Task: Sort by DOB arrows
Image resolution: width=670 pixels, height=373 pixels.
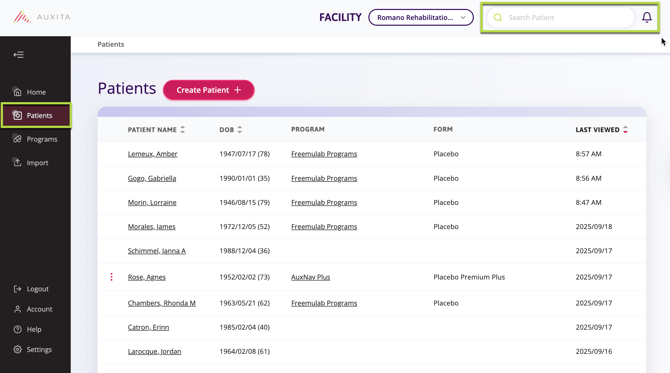Action: click(240, 129)
